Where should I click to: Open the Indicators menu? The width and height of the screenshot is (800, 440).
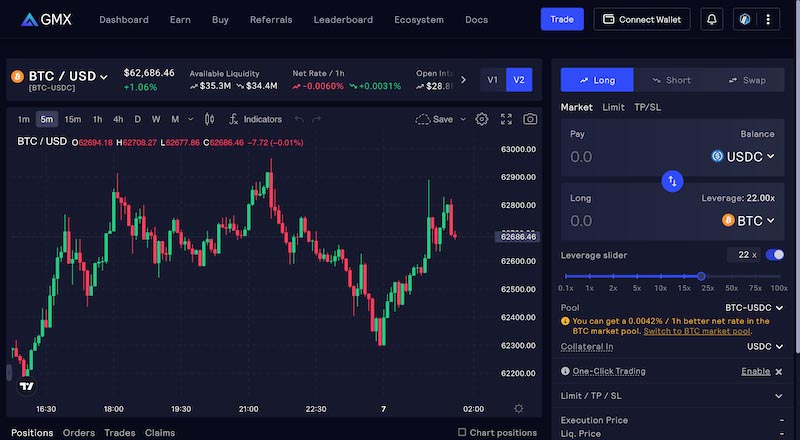(255, 119)
